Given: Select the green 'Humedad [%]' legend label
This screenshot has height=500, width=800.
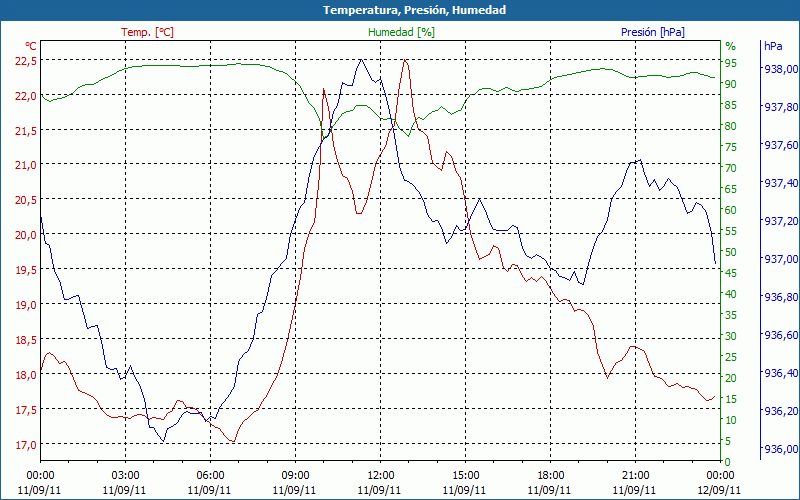Looking at the screenshot, I should (401, 32).
